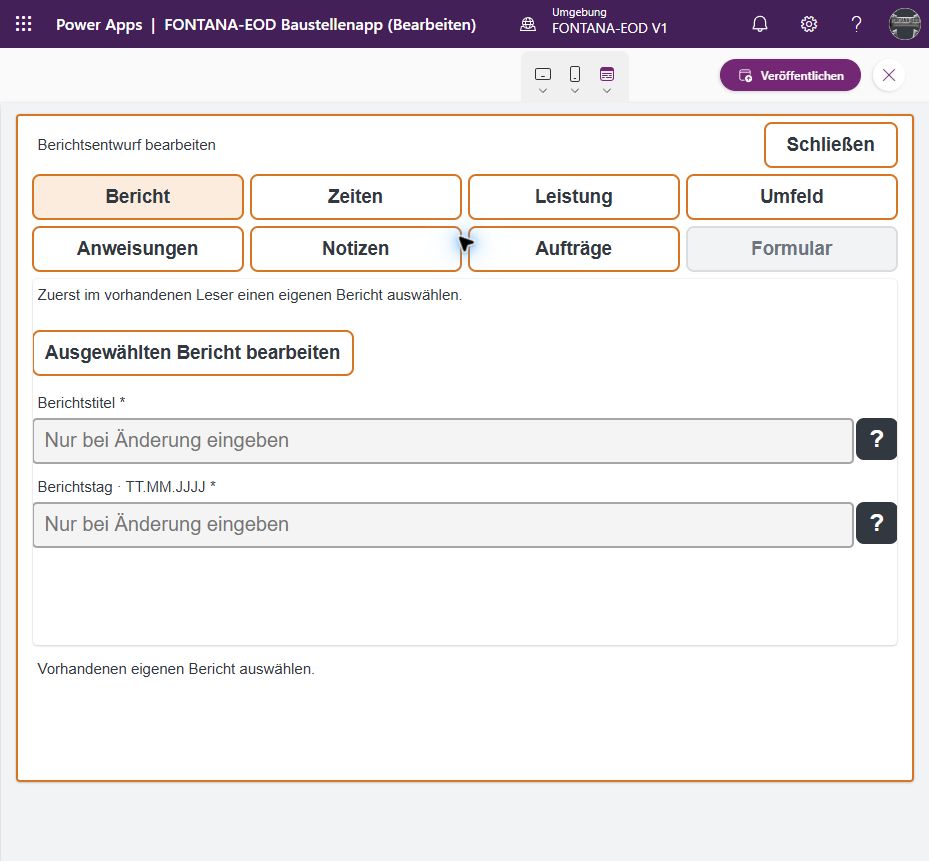Click the Veröffentlichen button

(790, 75)
